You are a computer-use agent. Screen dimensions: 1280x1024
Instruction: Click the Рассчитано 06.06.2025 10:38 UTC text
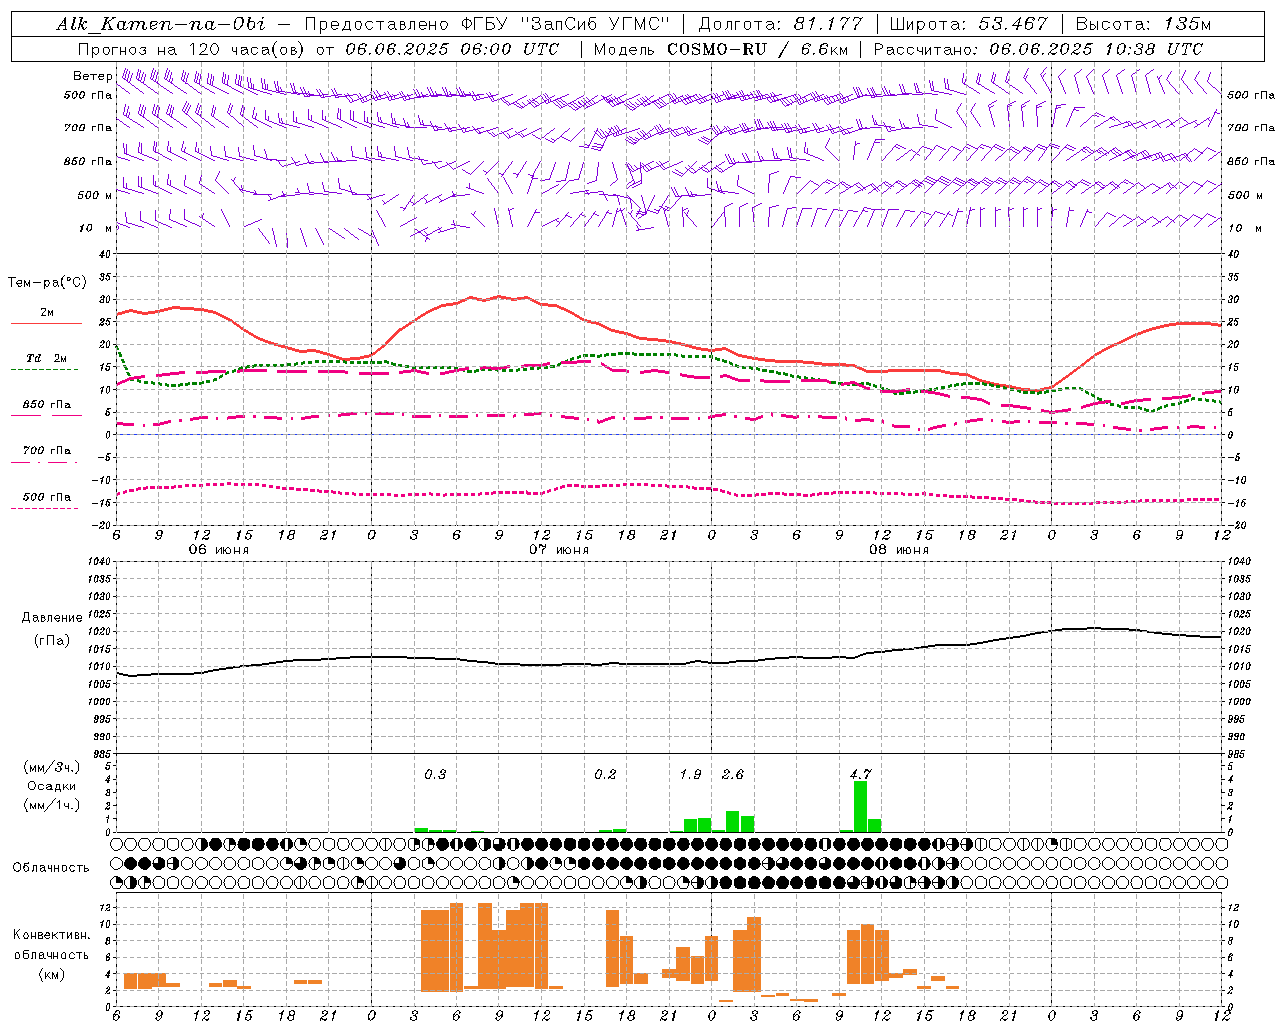[1039, 48]
